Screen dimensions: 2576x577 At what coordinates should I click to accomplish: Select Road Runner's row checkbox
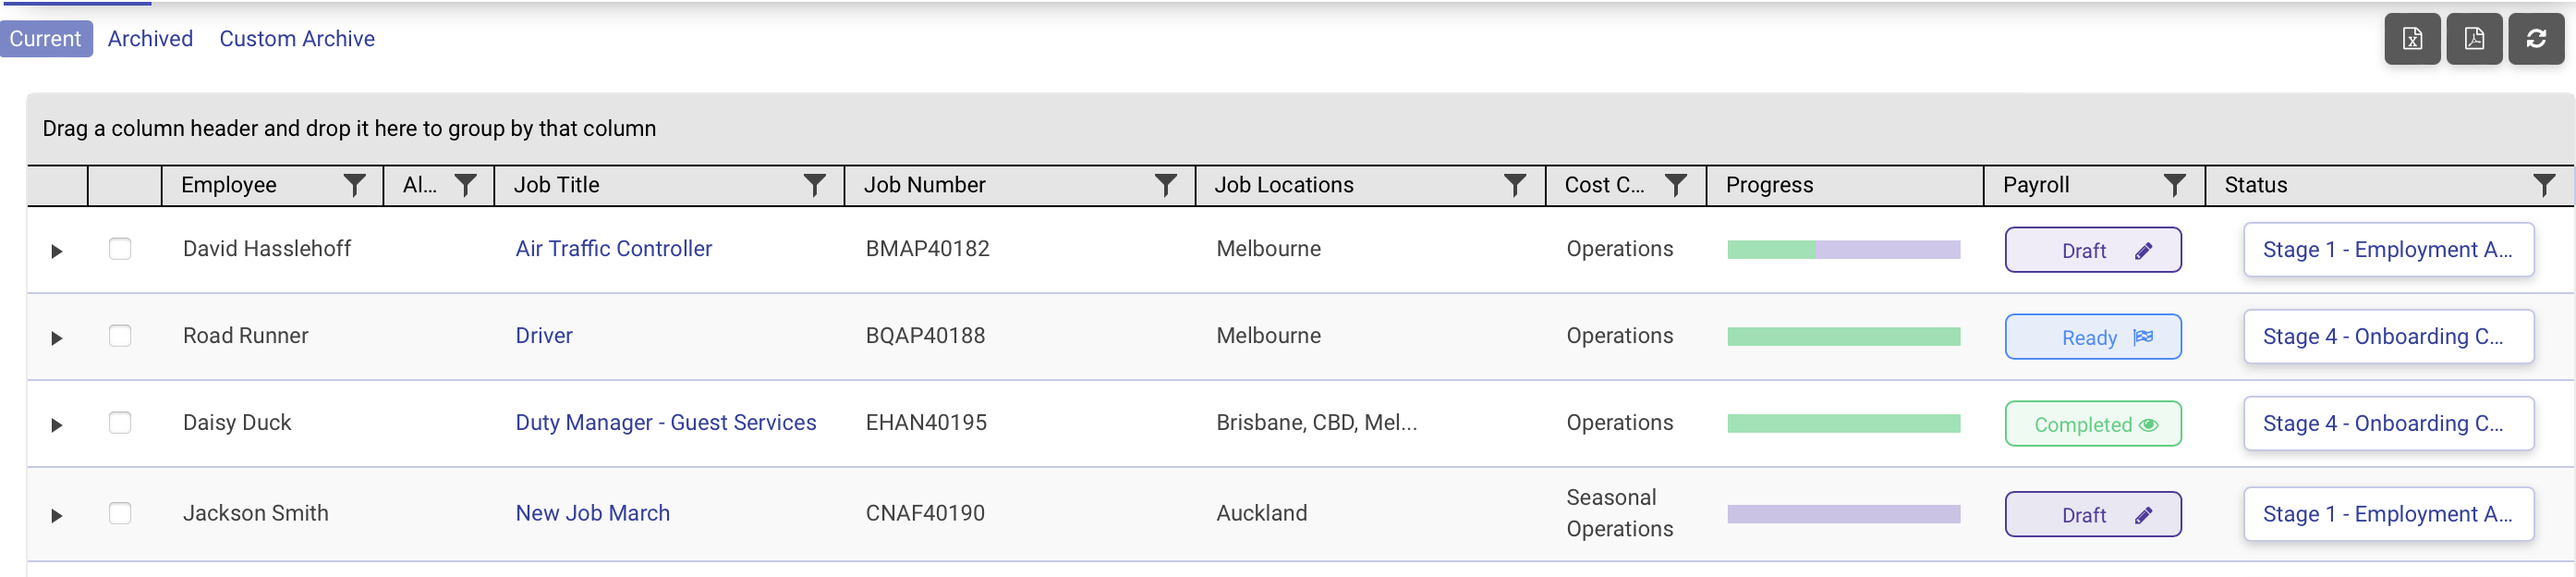click(x=120, y=335)
